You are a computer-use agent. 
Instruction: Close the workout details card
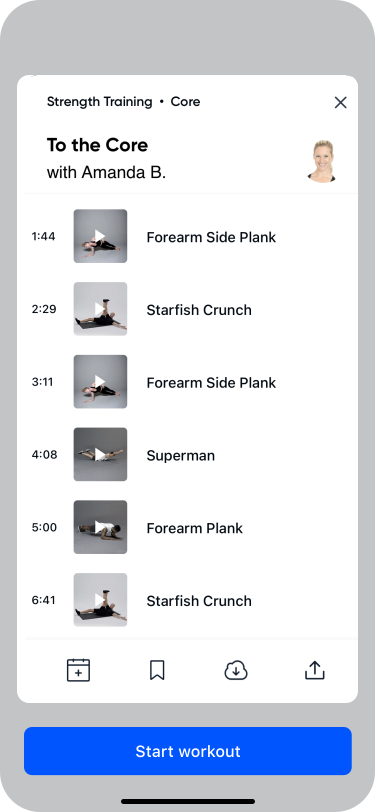pyautogui.click(x=340, y=103)
